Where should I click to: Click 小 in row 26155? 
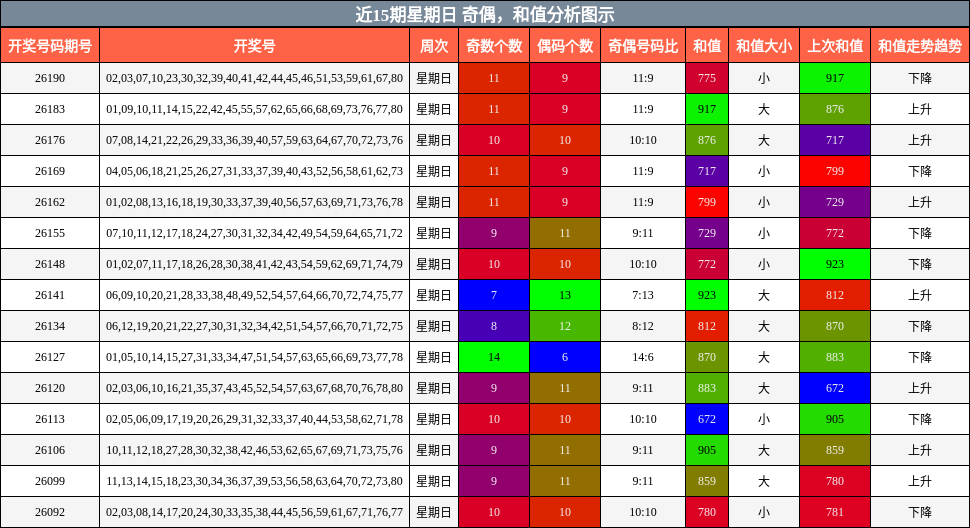click(764, 233)
